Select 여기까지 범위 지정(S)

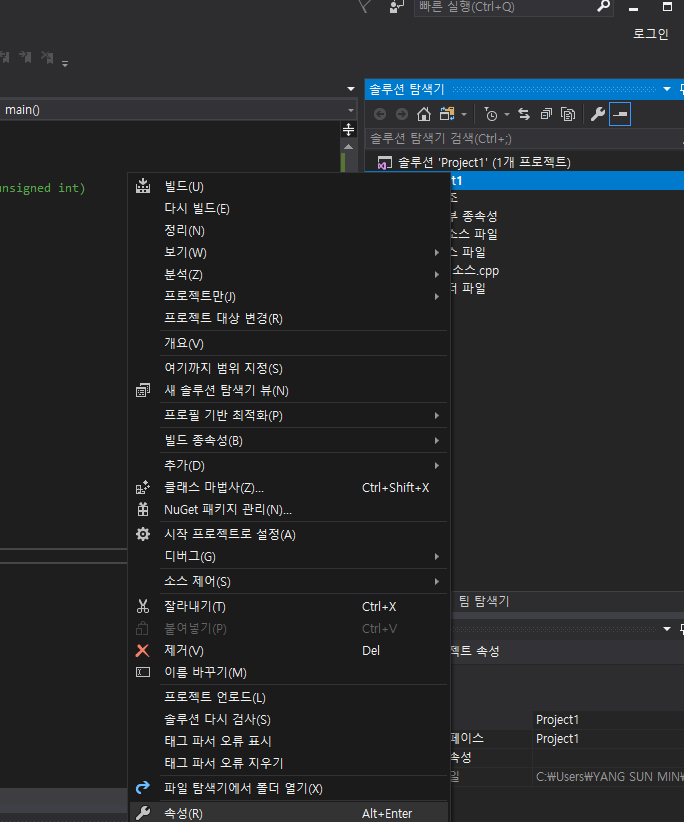[223, 368]
